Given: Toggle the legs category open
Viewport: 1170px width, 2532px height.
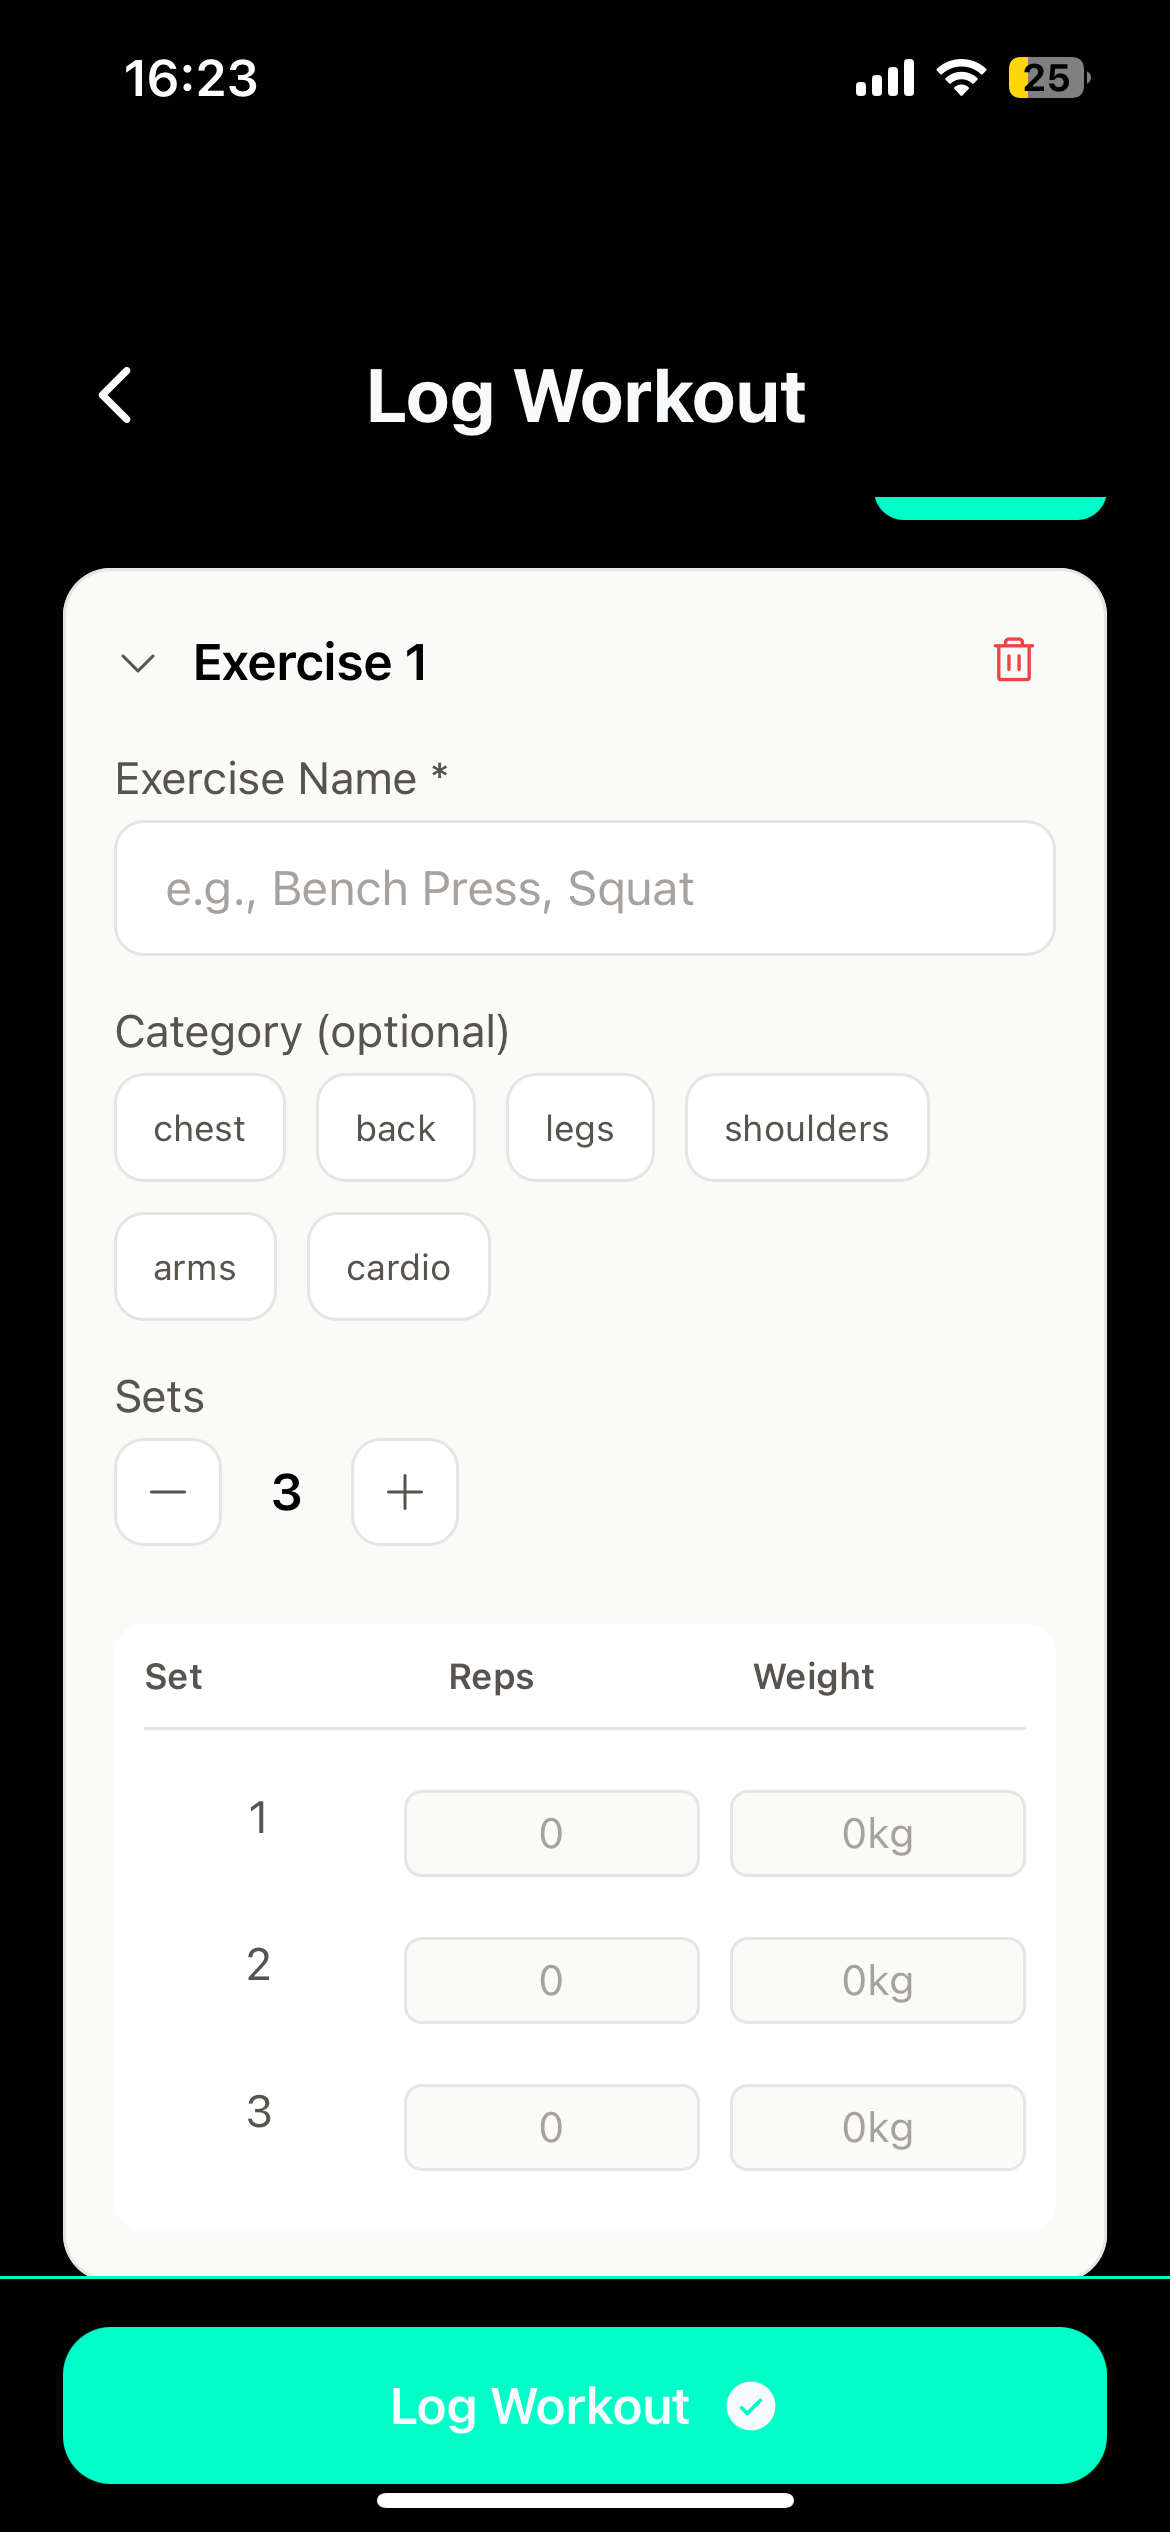Looking at the screenshot, I should pos(580,1128).
